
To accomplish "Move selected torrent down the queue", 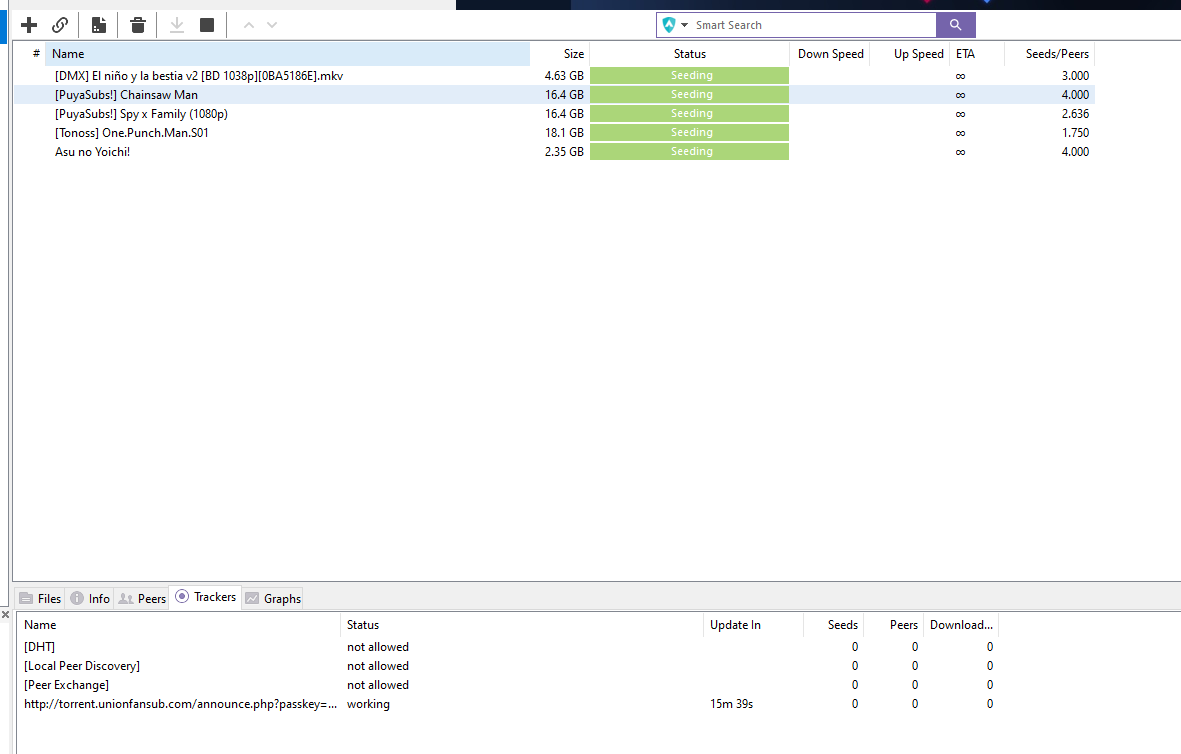I will point(272,26).
